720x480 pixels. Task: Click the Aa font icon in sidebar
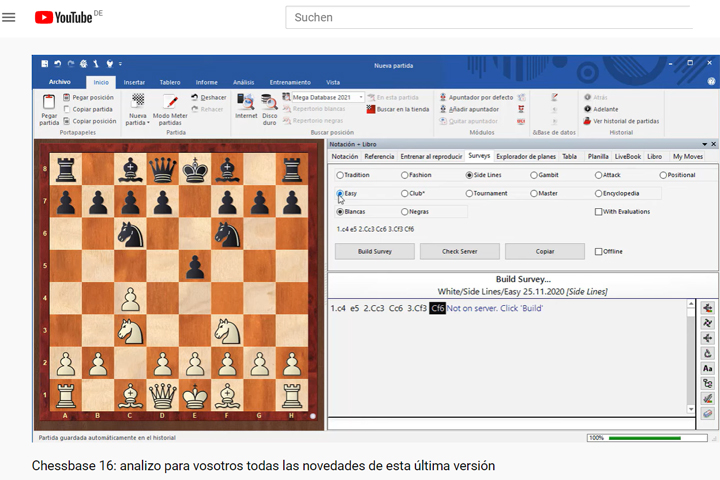pos(708,368)
